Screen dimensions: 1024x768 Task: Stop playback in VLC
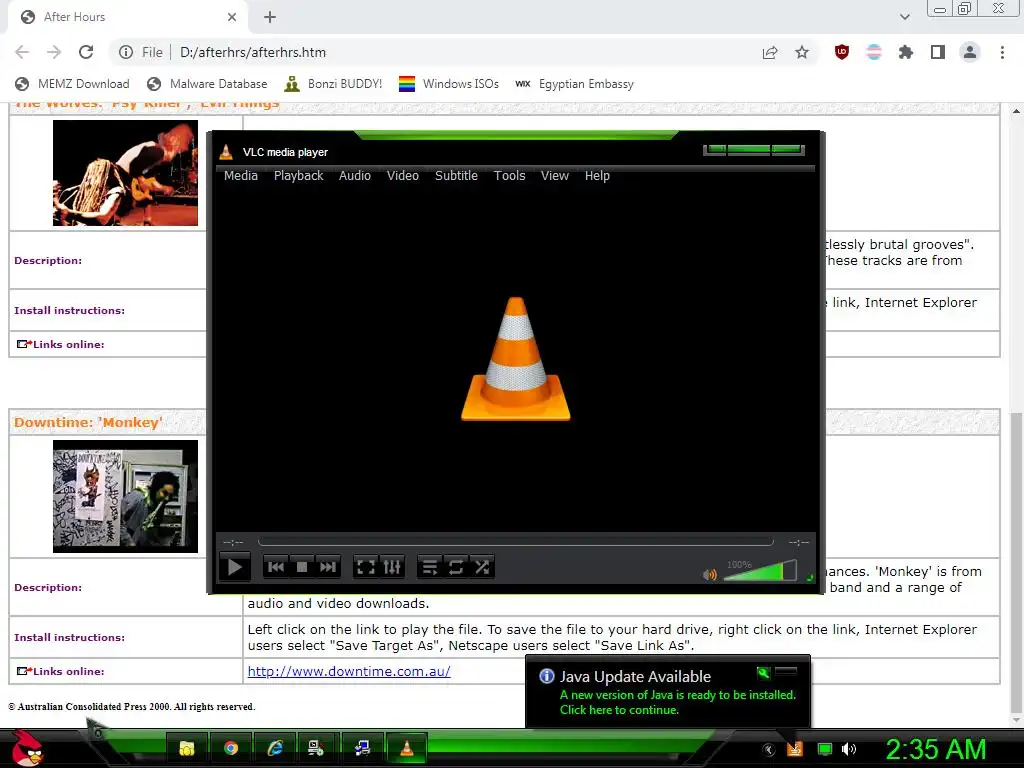(x=302, y=567)
